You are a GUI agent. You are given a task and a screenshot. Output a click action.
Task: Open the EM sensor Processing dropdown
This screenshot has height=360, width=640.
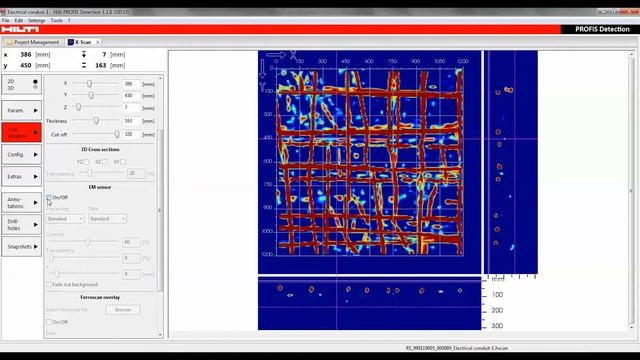(65, 219)
